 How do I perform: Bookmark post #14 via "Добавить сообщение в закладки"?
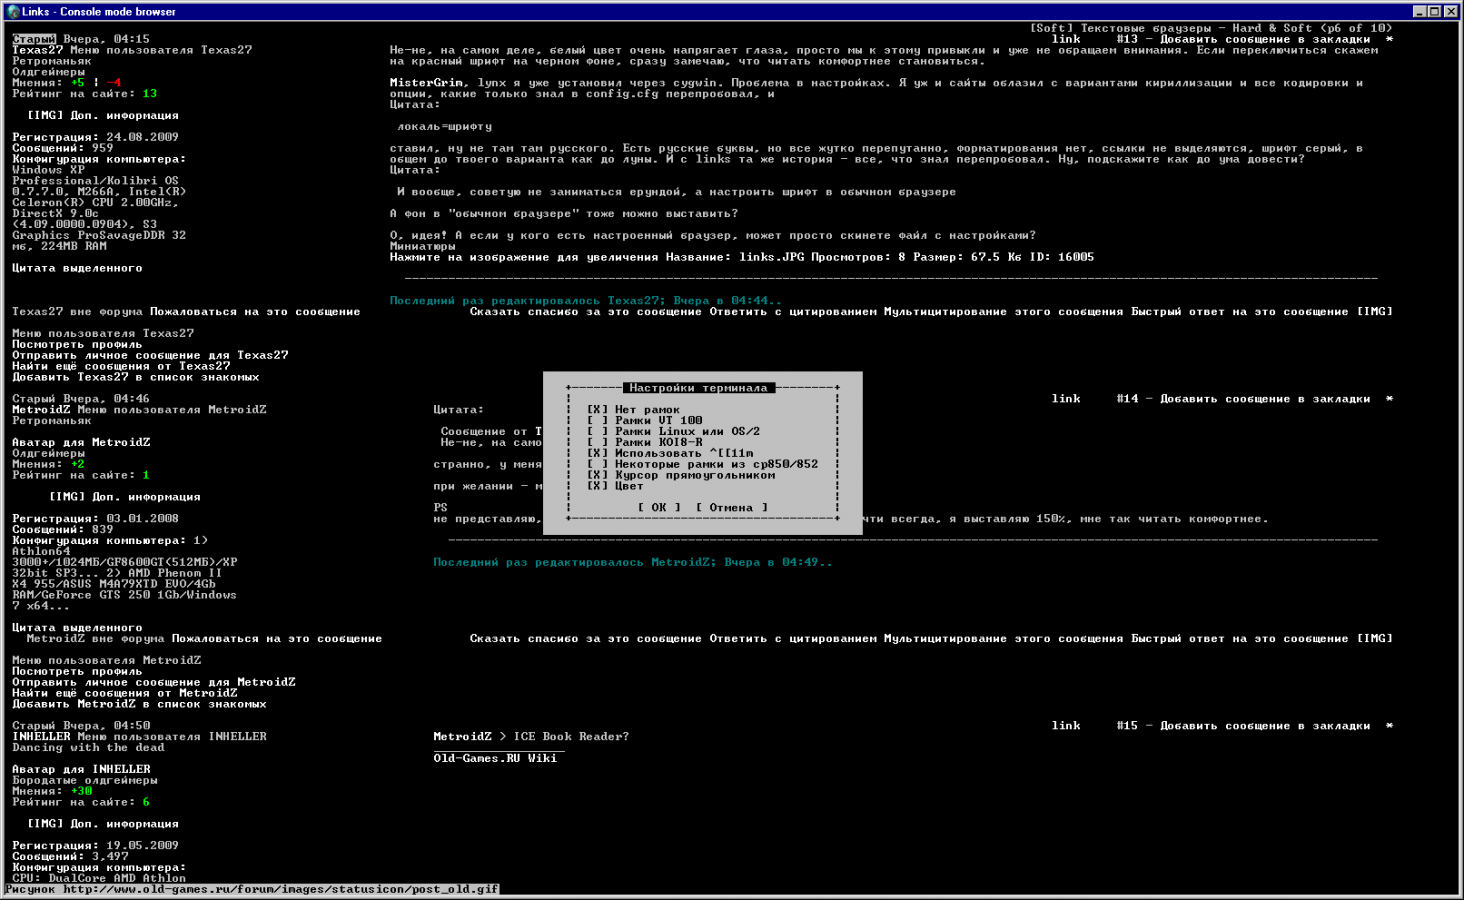click(x=1265, y=399)
